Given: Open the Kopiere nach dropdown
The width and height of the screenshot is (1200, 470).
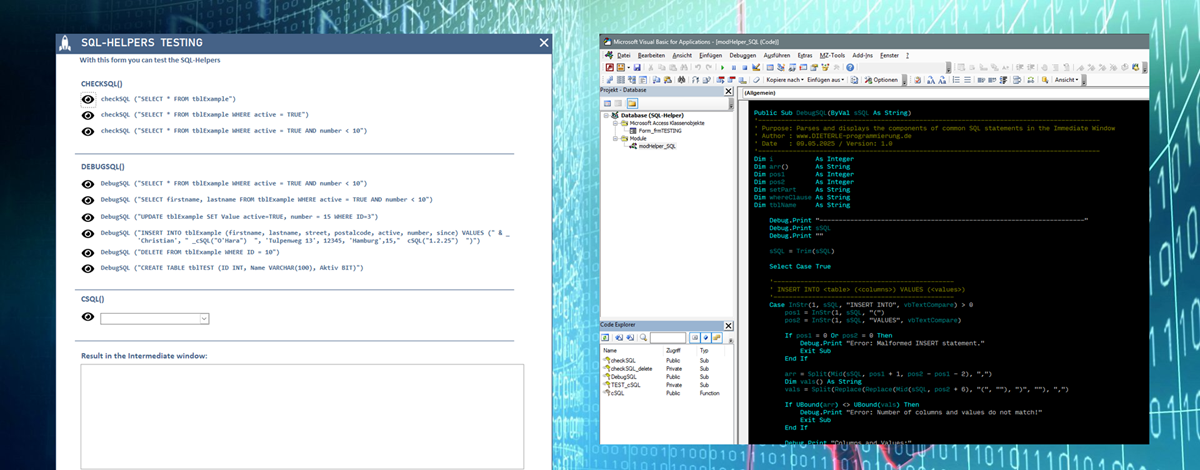Looking at the screenshot, I should [x=785, y=80].
